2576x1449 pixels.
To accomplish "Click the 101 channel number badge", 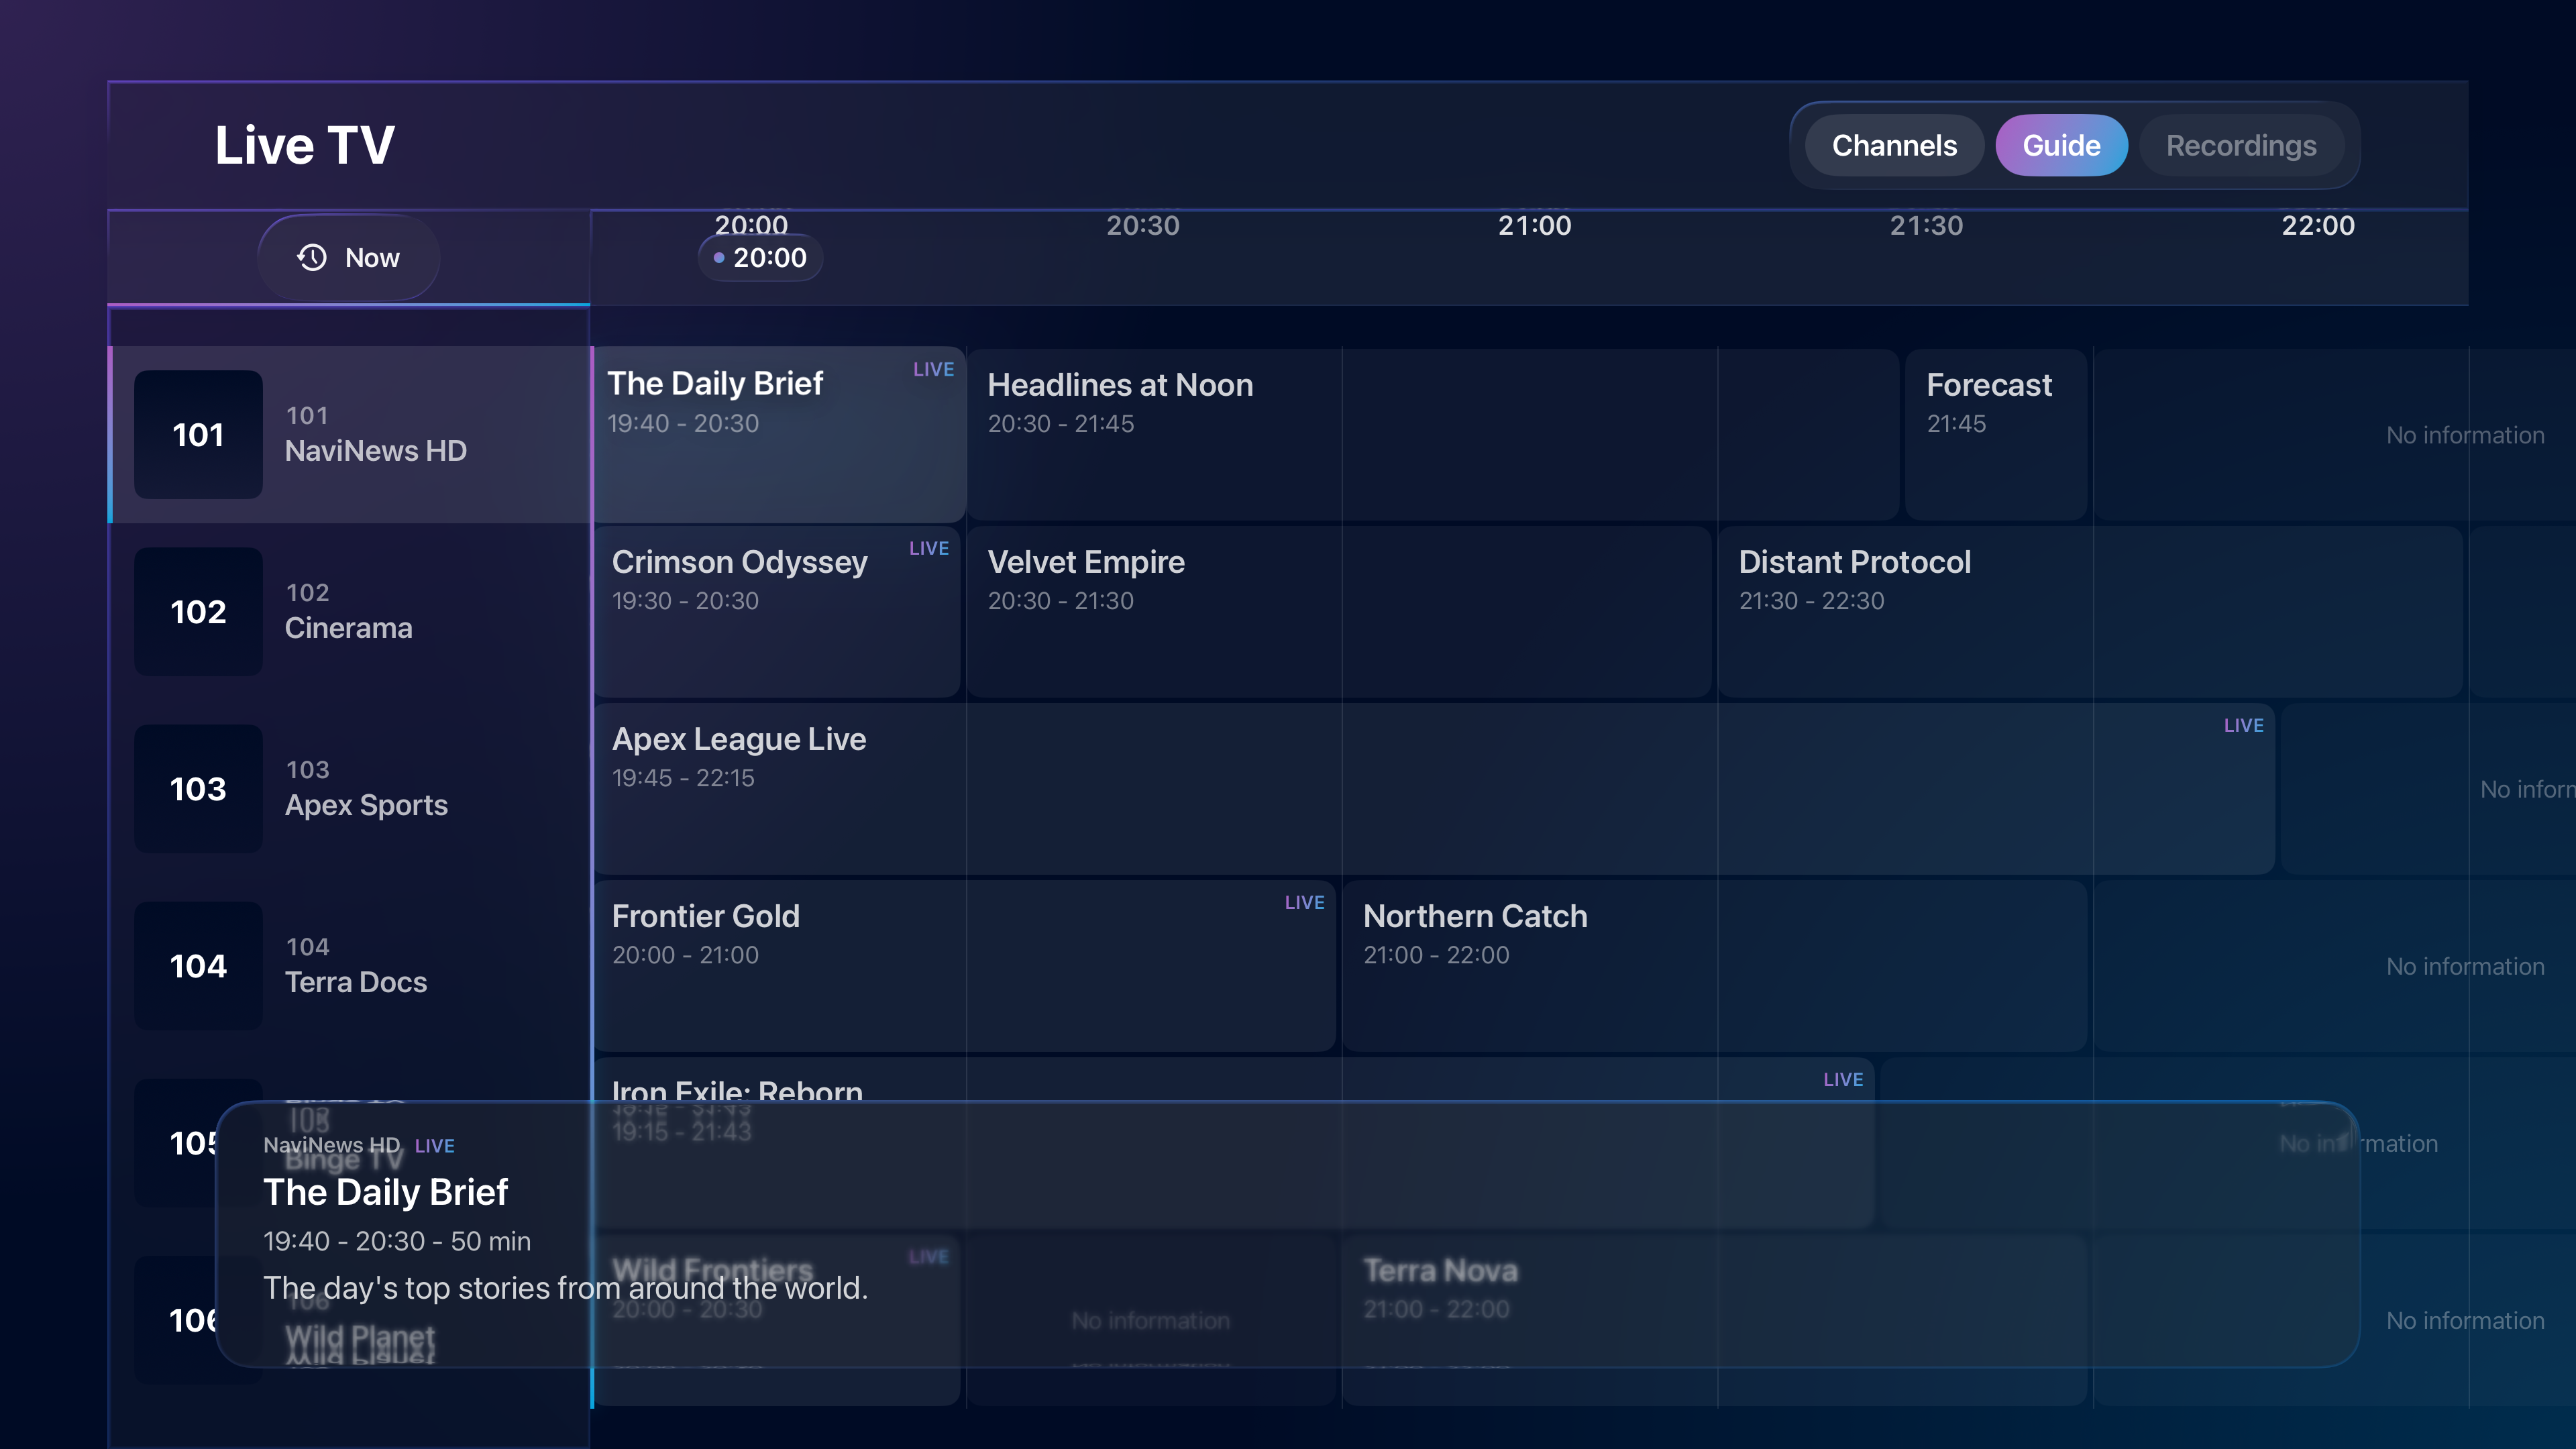I will (198, 435).
